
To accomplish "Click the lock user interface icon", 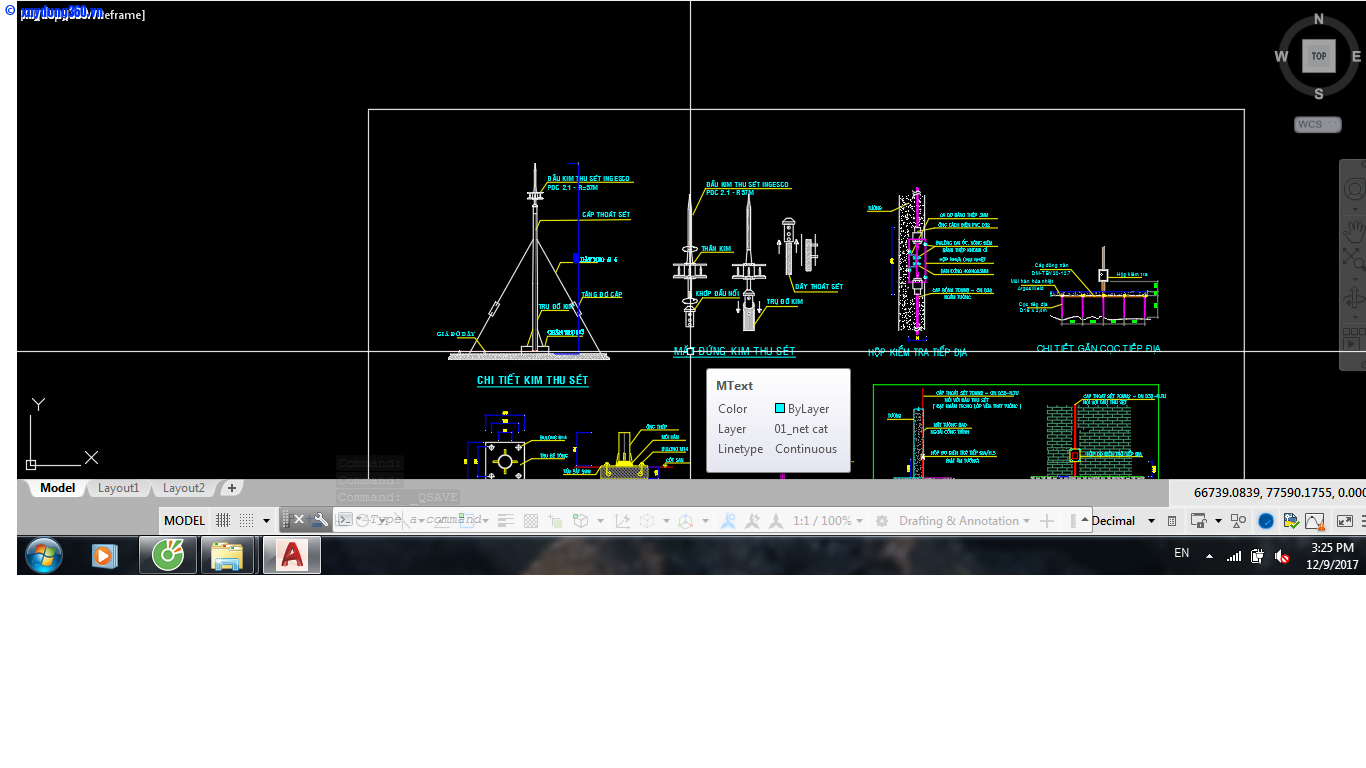I will tap(1198, 520).
